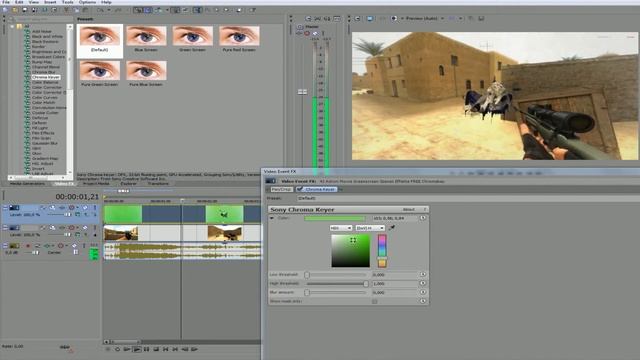Open the Pan/Crop button in Video Event FX
Viewport: 640px width, 360px height.
click(282, 189)
